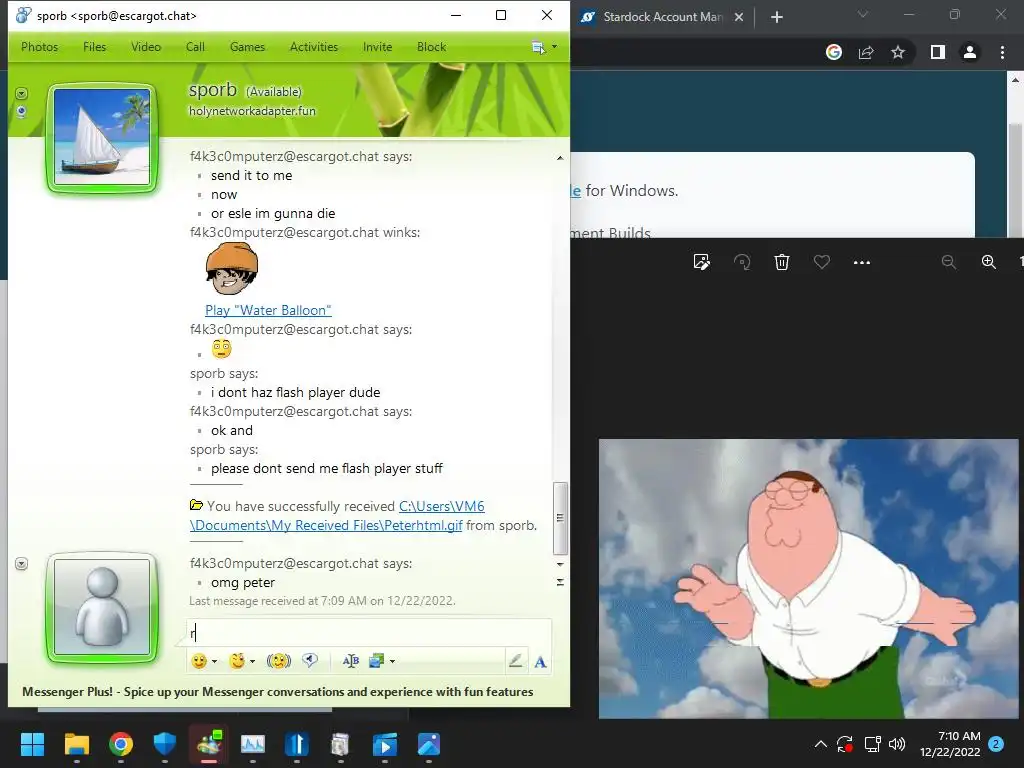Toggle the Chrome side panel icon
Viewport: 1024px width, 768px height.
click(x=938, y=52)
